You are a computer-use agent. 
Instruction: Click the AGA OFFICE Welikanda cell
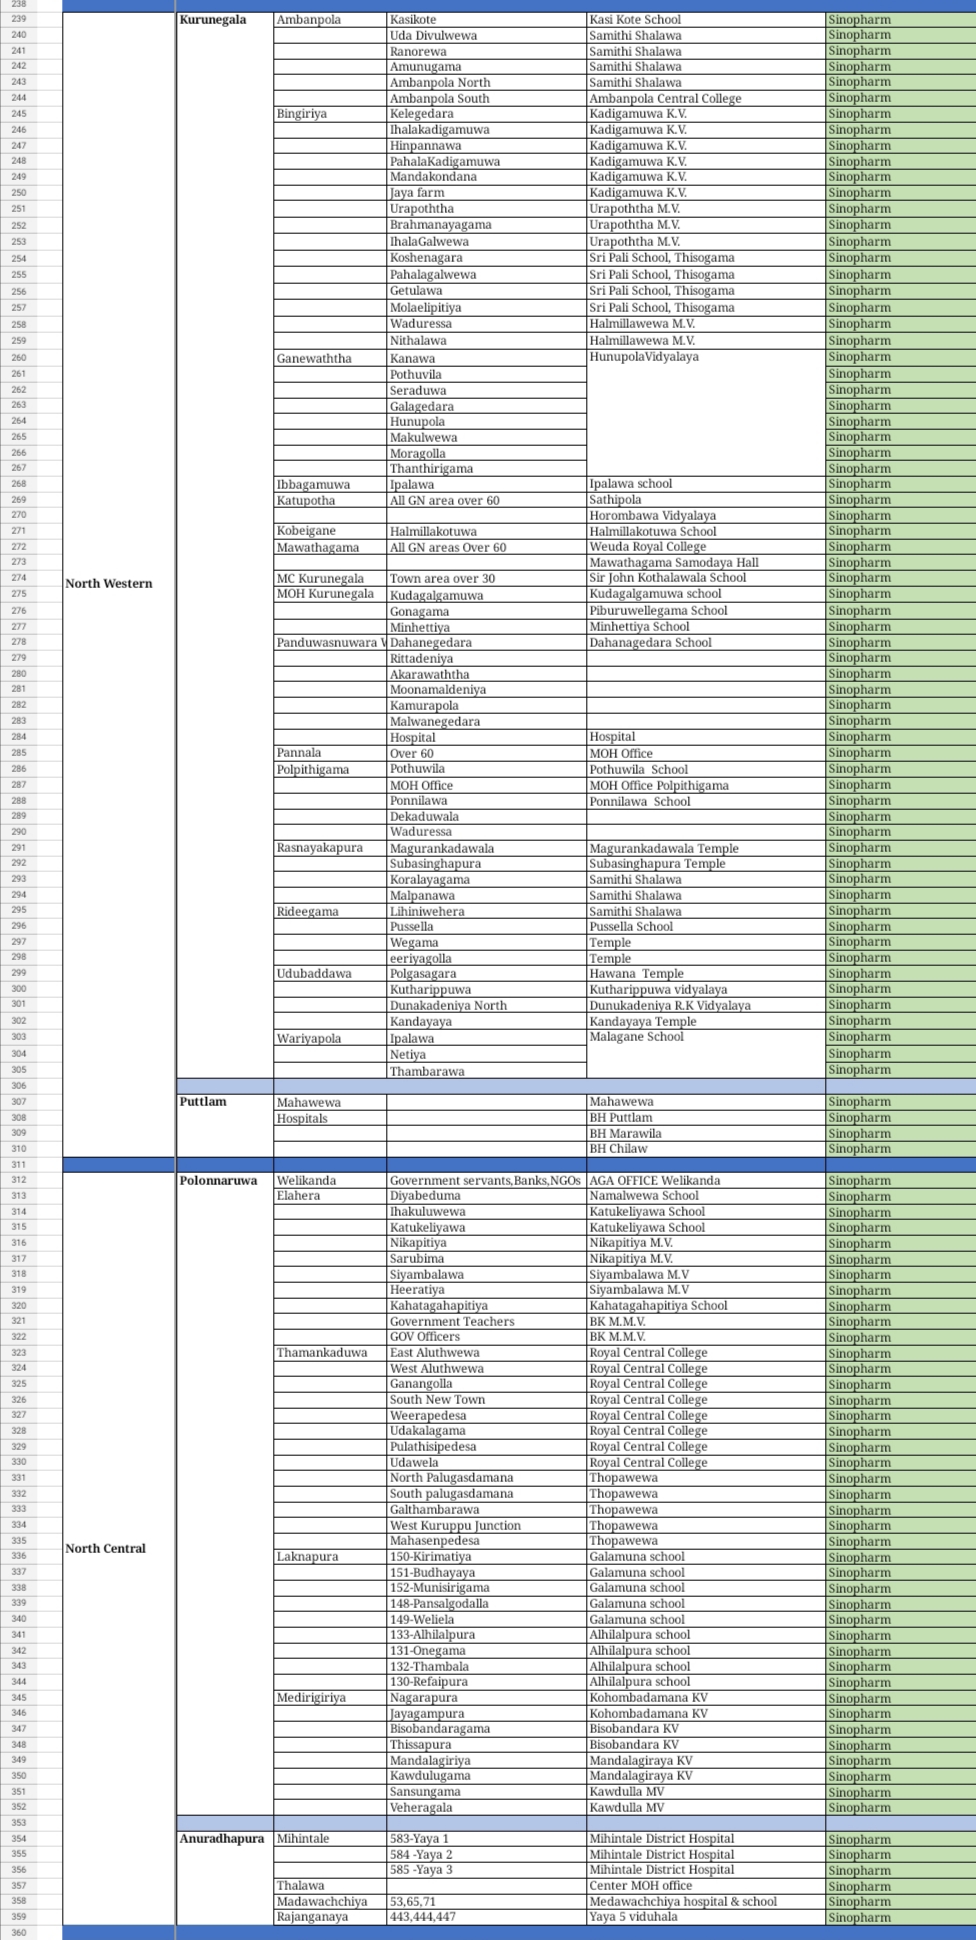coord(706,1180)
